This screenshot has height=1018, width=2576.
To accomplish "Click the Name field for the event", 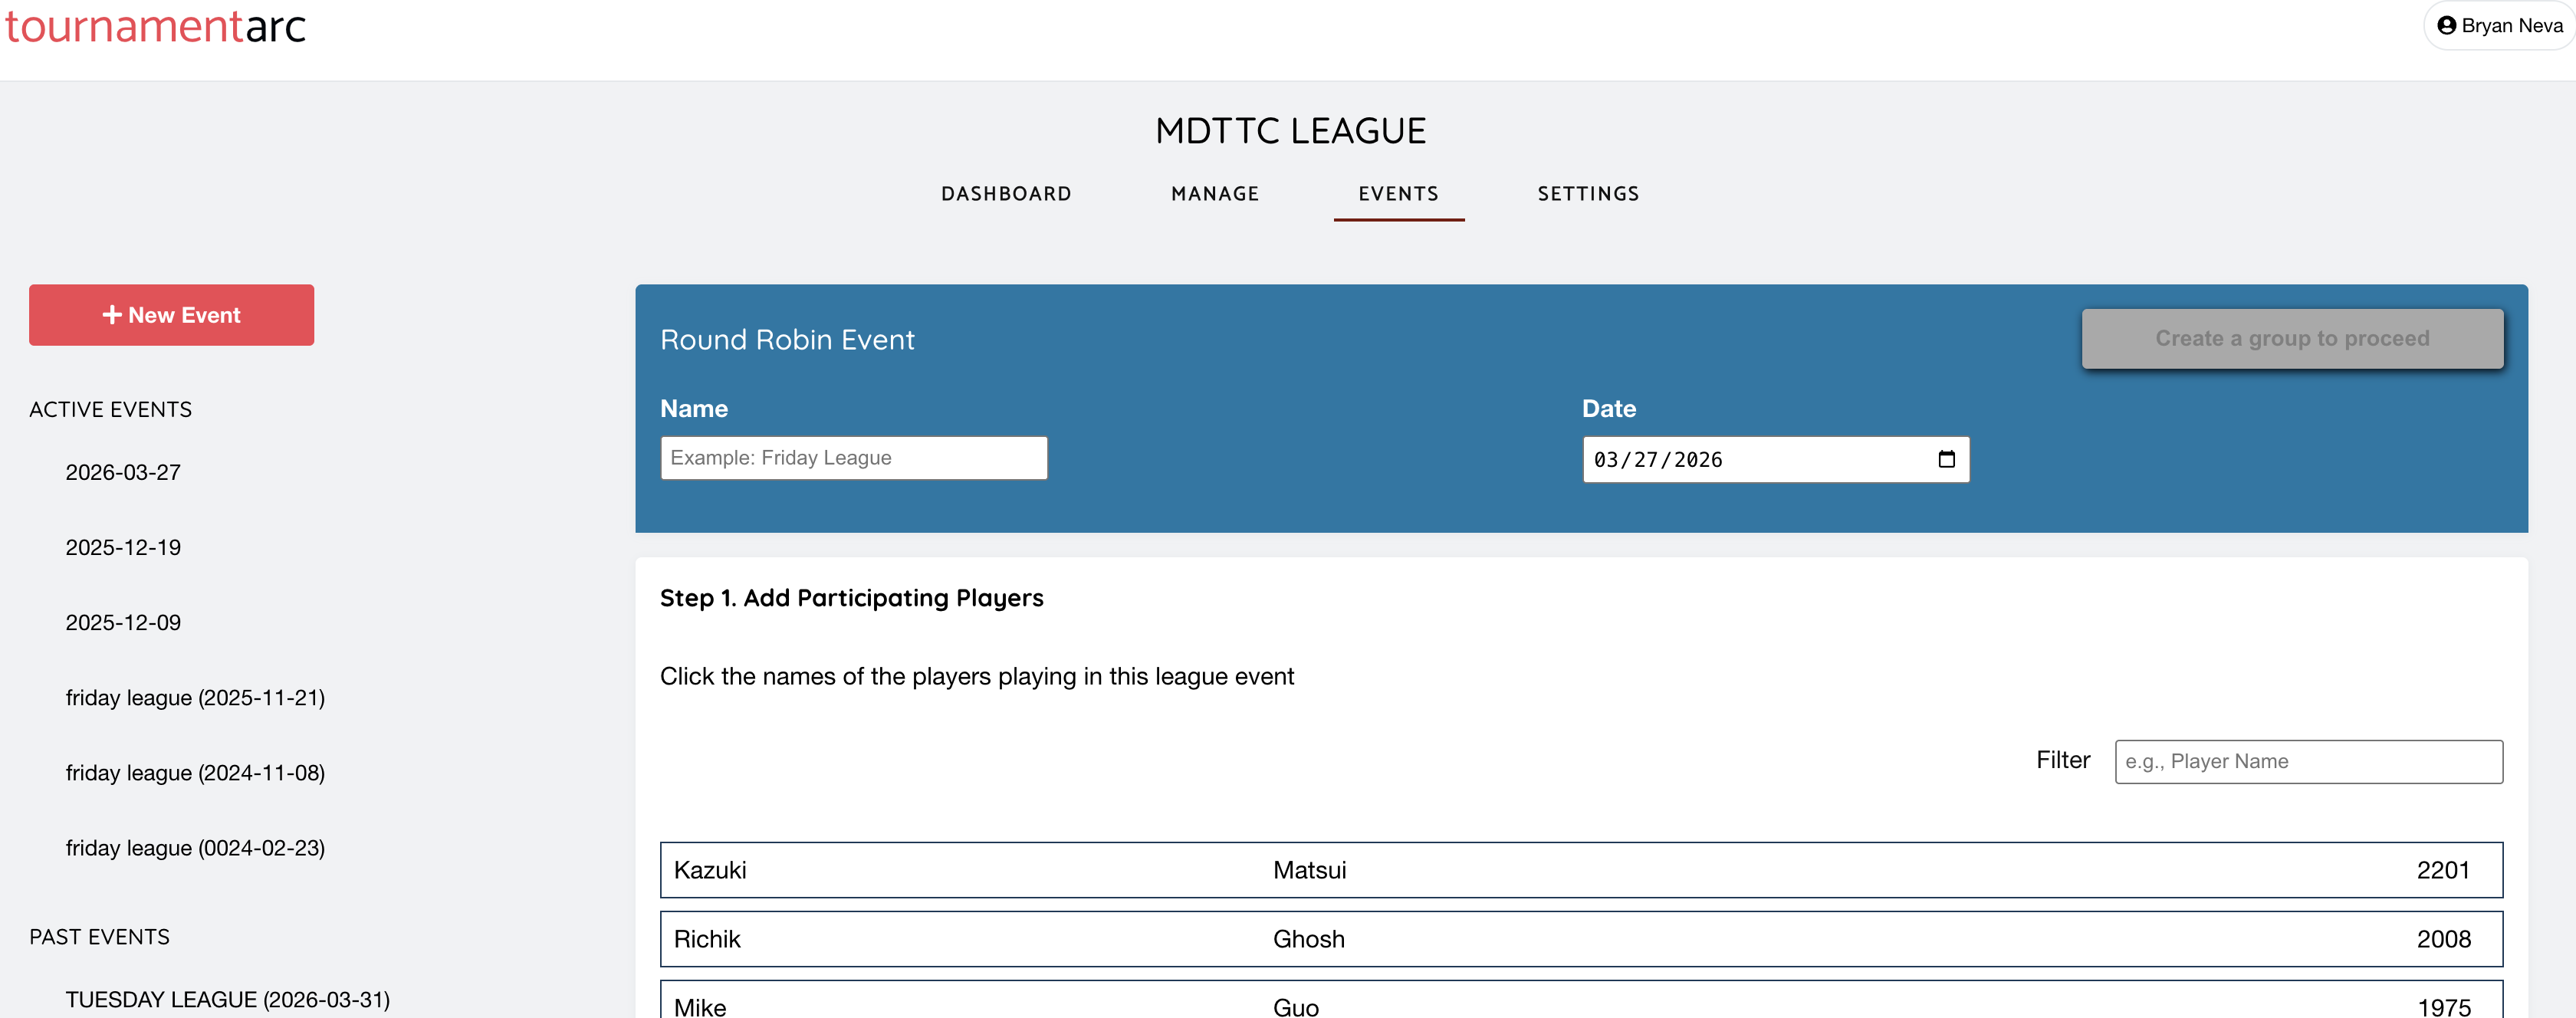I will pyautogui.click(x=853, y=457).
